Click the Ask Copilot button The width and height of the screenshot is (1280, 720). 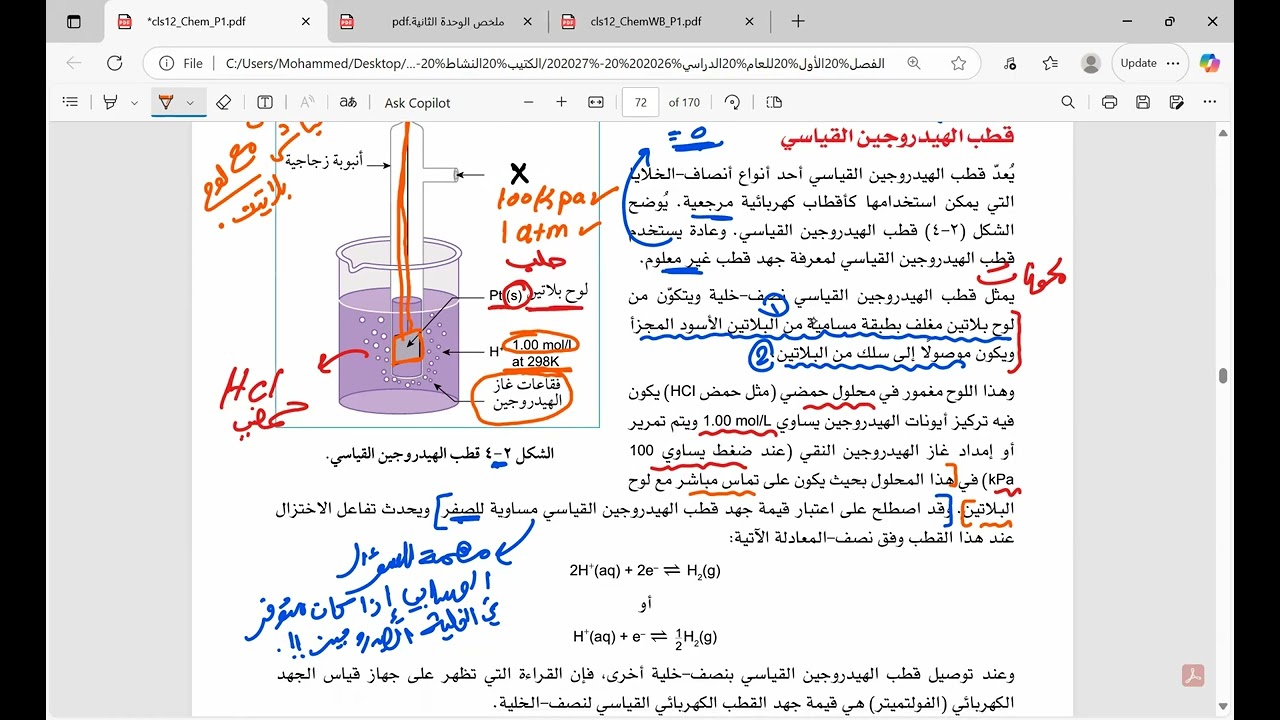(x=417, y=102)
